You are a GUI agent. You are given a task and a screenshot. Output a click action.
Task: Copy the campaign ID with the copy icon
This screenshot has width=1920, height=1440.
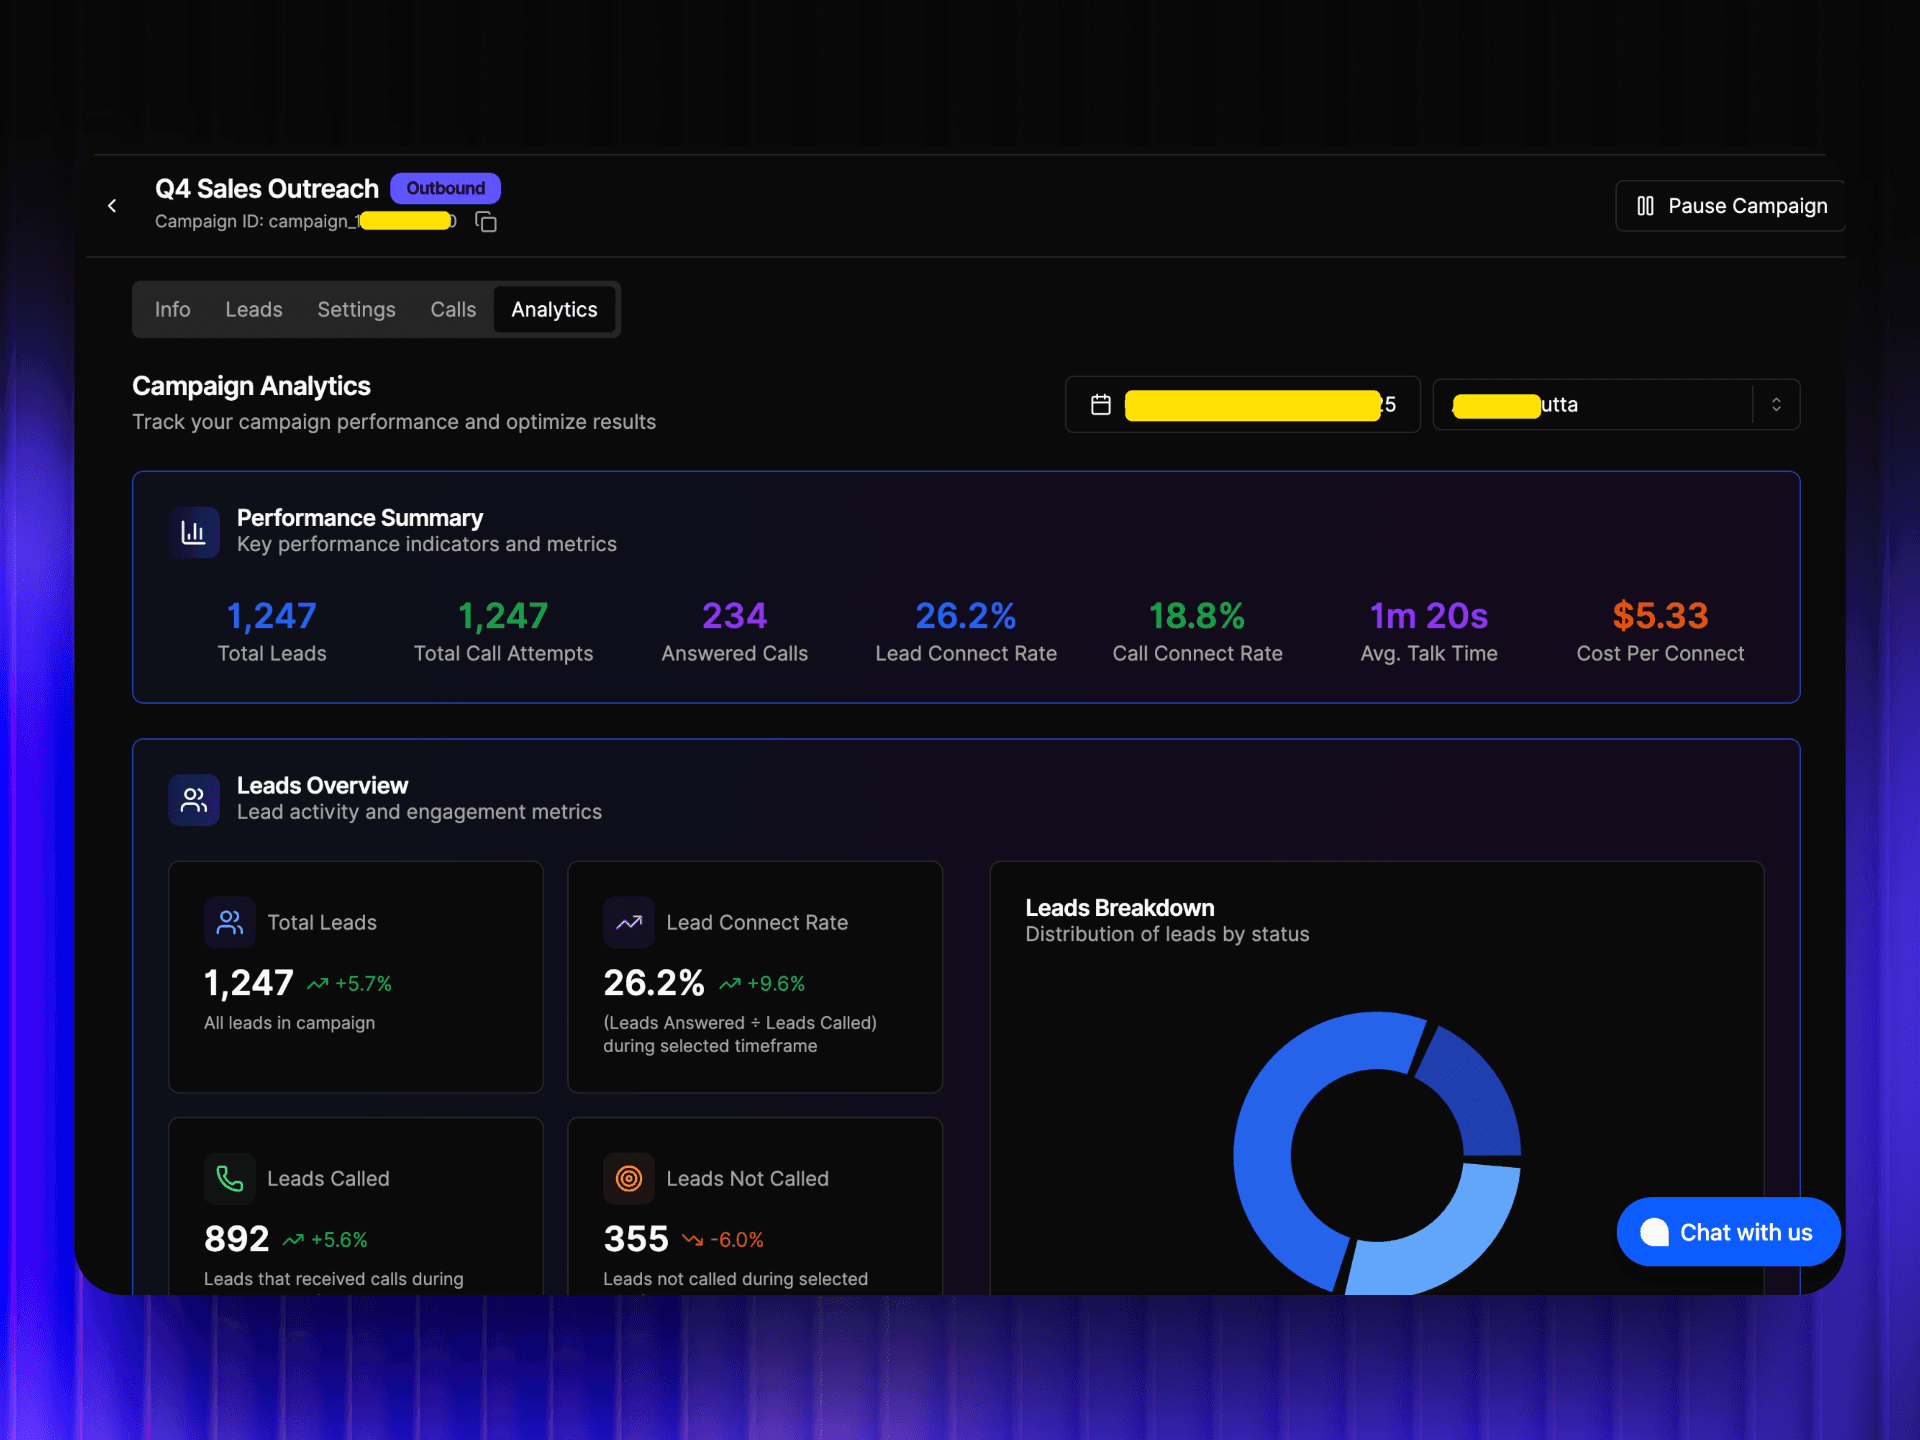pos(486,222)
